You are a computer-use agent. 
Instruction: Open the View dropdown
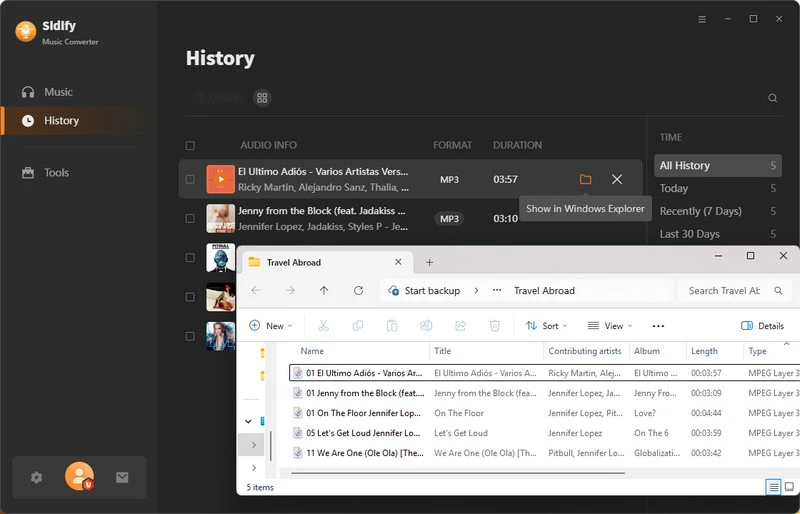[610, 326]
